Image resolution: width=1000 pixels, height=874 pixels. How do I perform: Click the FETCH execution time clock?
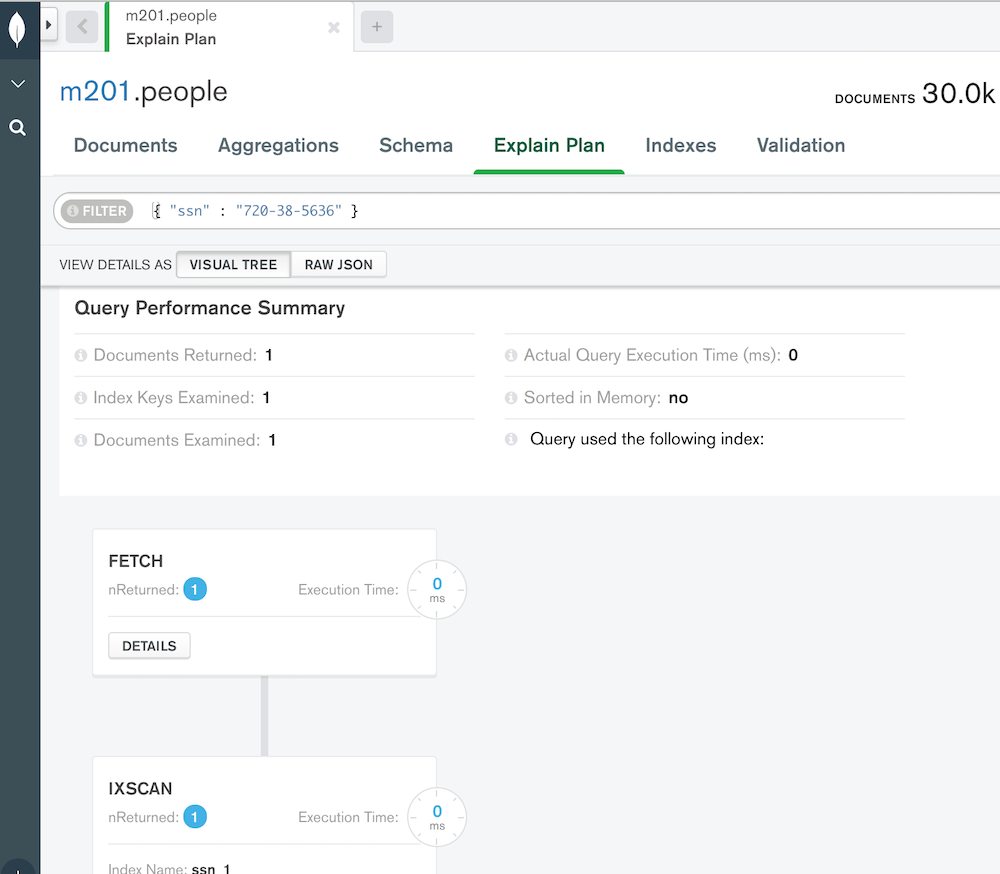437,589
